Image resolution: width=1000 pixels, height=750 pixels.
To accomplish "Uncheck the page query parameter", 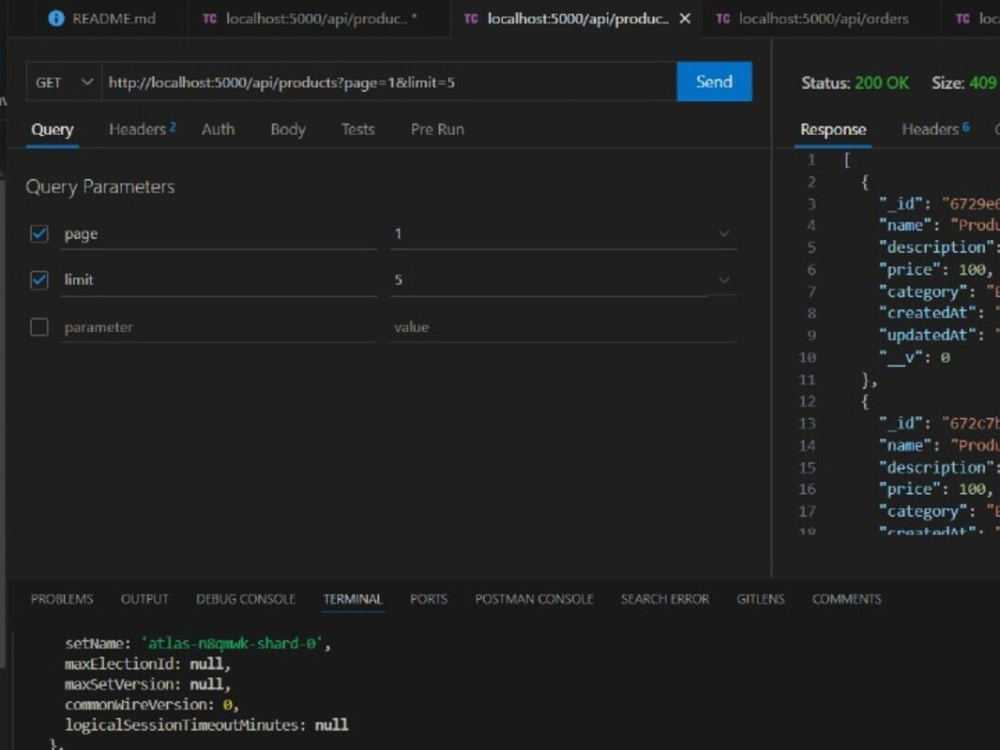I will point(39,234).
